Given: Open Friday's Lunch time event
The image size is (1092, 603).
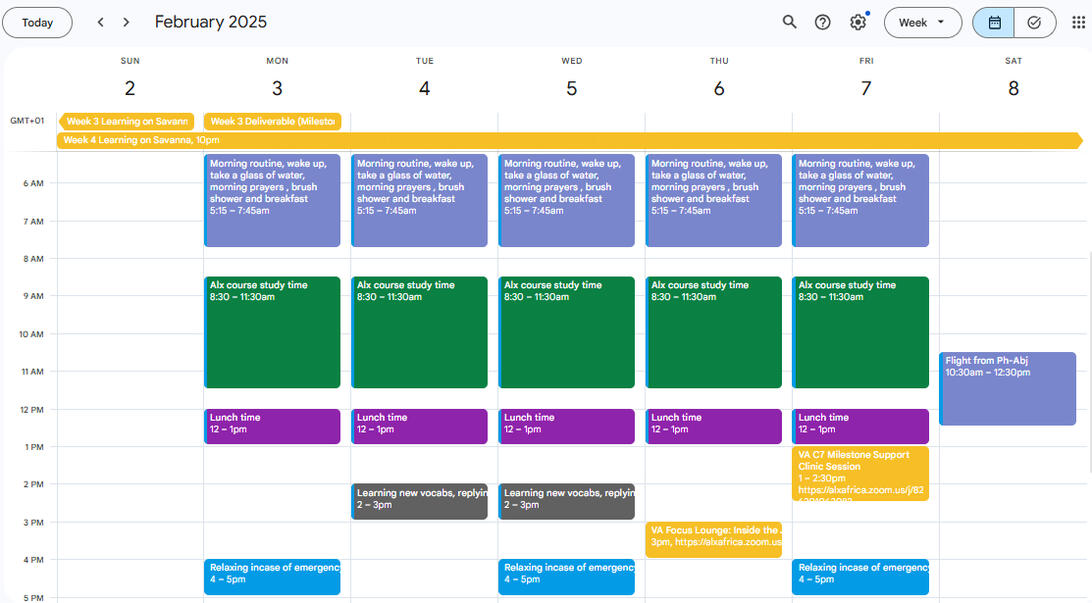Looking at the screenshot, I should click(x=861, y=426).
